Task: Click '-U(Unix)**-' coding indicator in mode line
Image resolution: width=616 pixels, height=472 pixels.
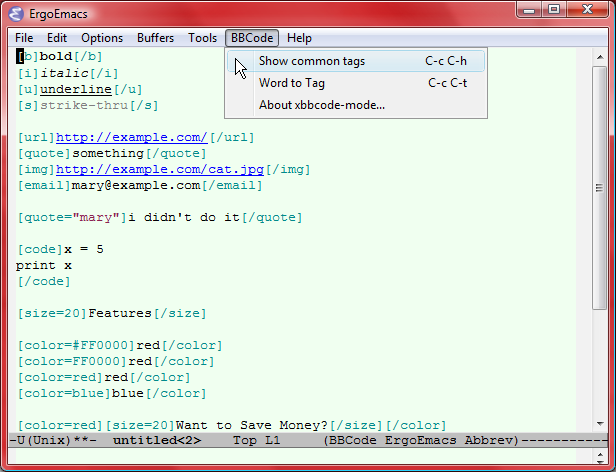Action: coord(53,440)
